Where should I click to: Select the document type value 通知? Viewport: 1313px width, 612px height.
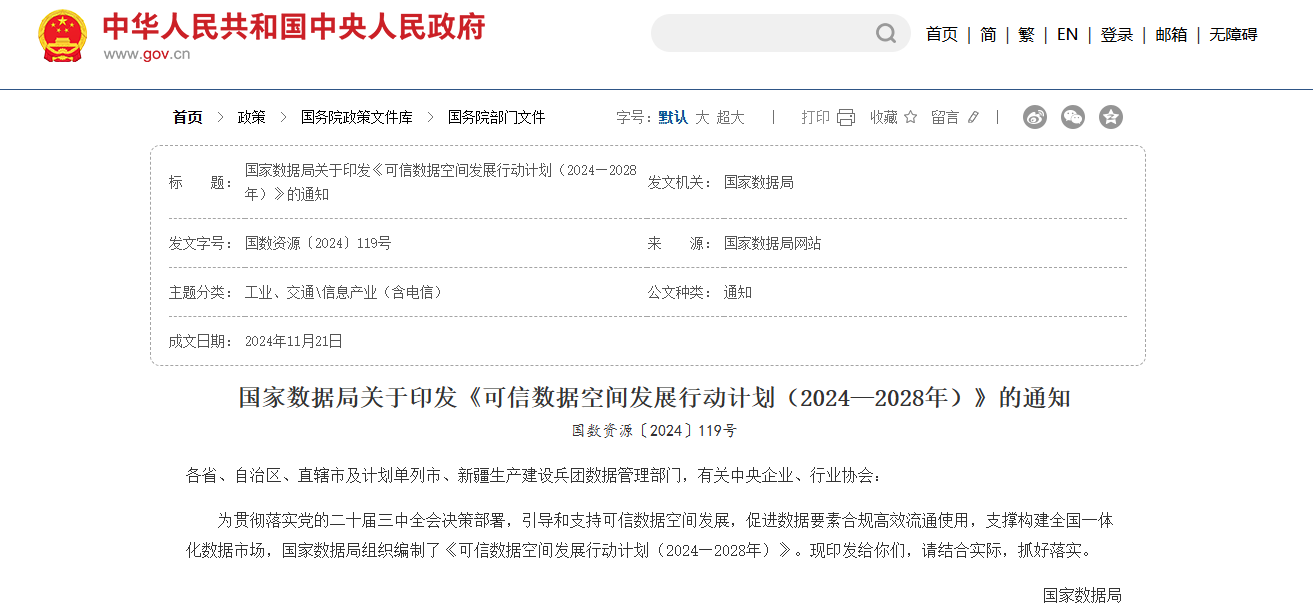(x=738, y=292)
